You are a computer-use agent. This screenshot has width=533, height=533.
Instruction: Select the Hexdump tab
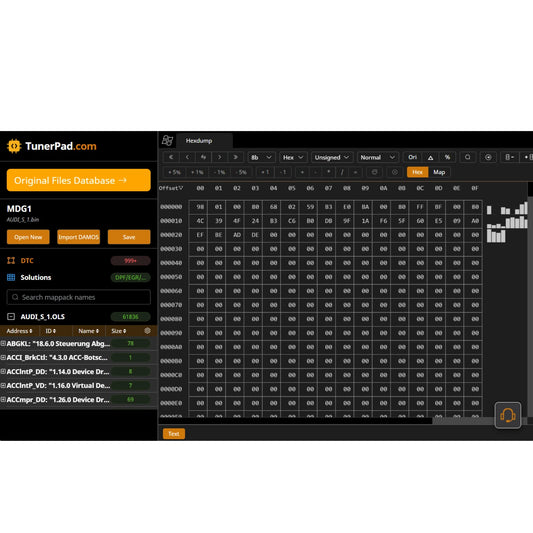[204, 141]
